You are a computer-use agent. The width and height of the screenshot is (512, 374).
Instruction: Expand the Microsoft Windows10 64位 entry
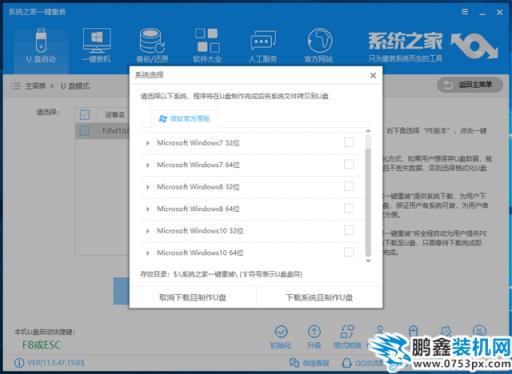tap(148, 253)
